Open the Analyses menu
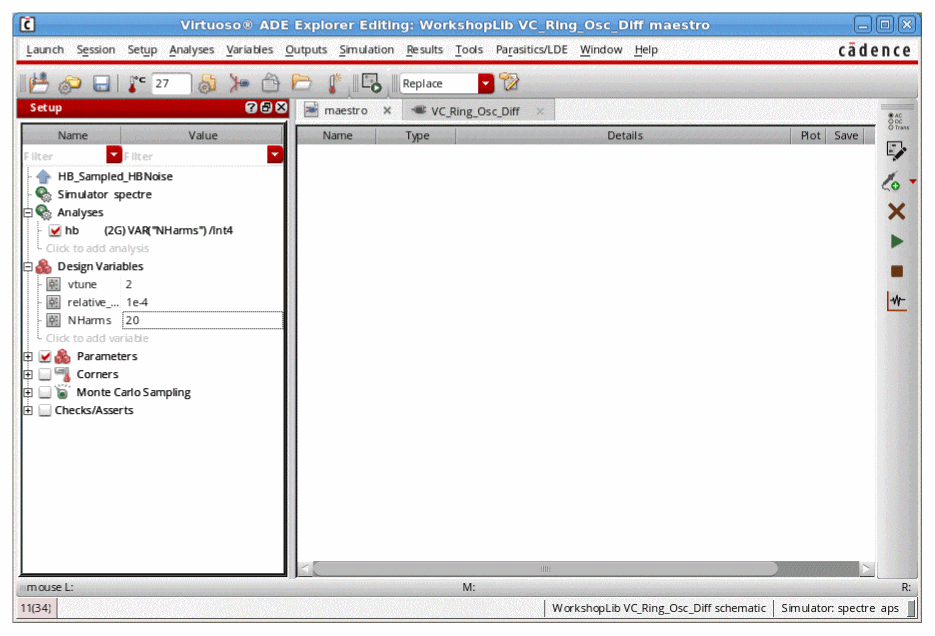 coord(191,49)
